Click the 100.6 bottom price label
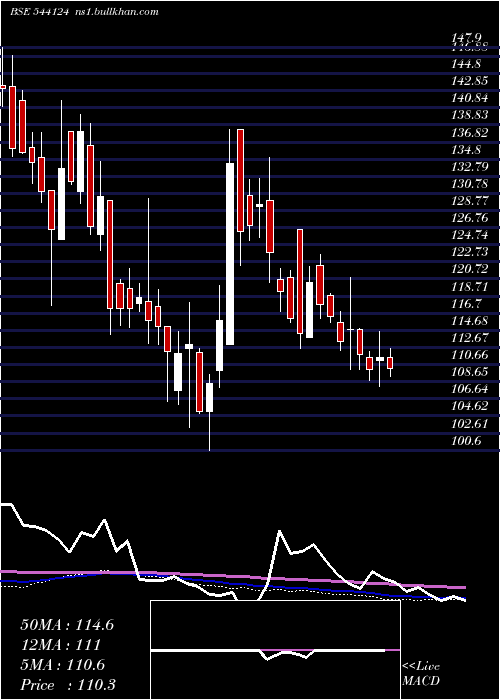 coord(467,441)
